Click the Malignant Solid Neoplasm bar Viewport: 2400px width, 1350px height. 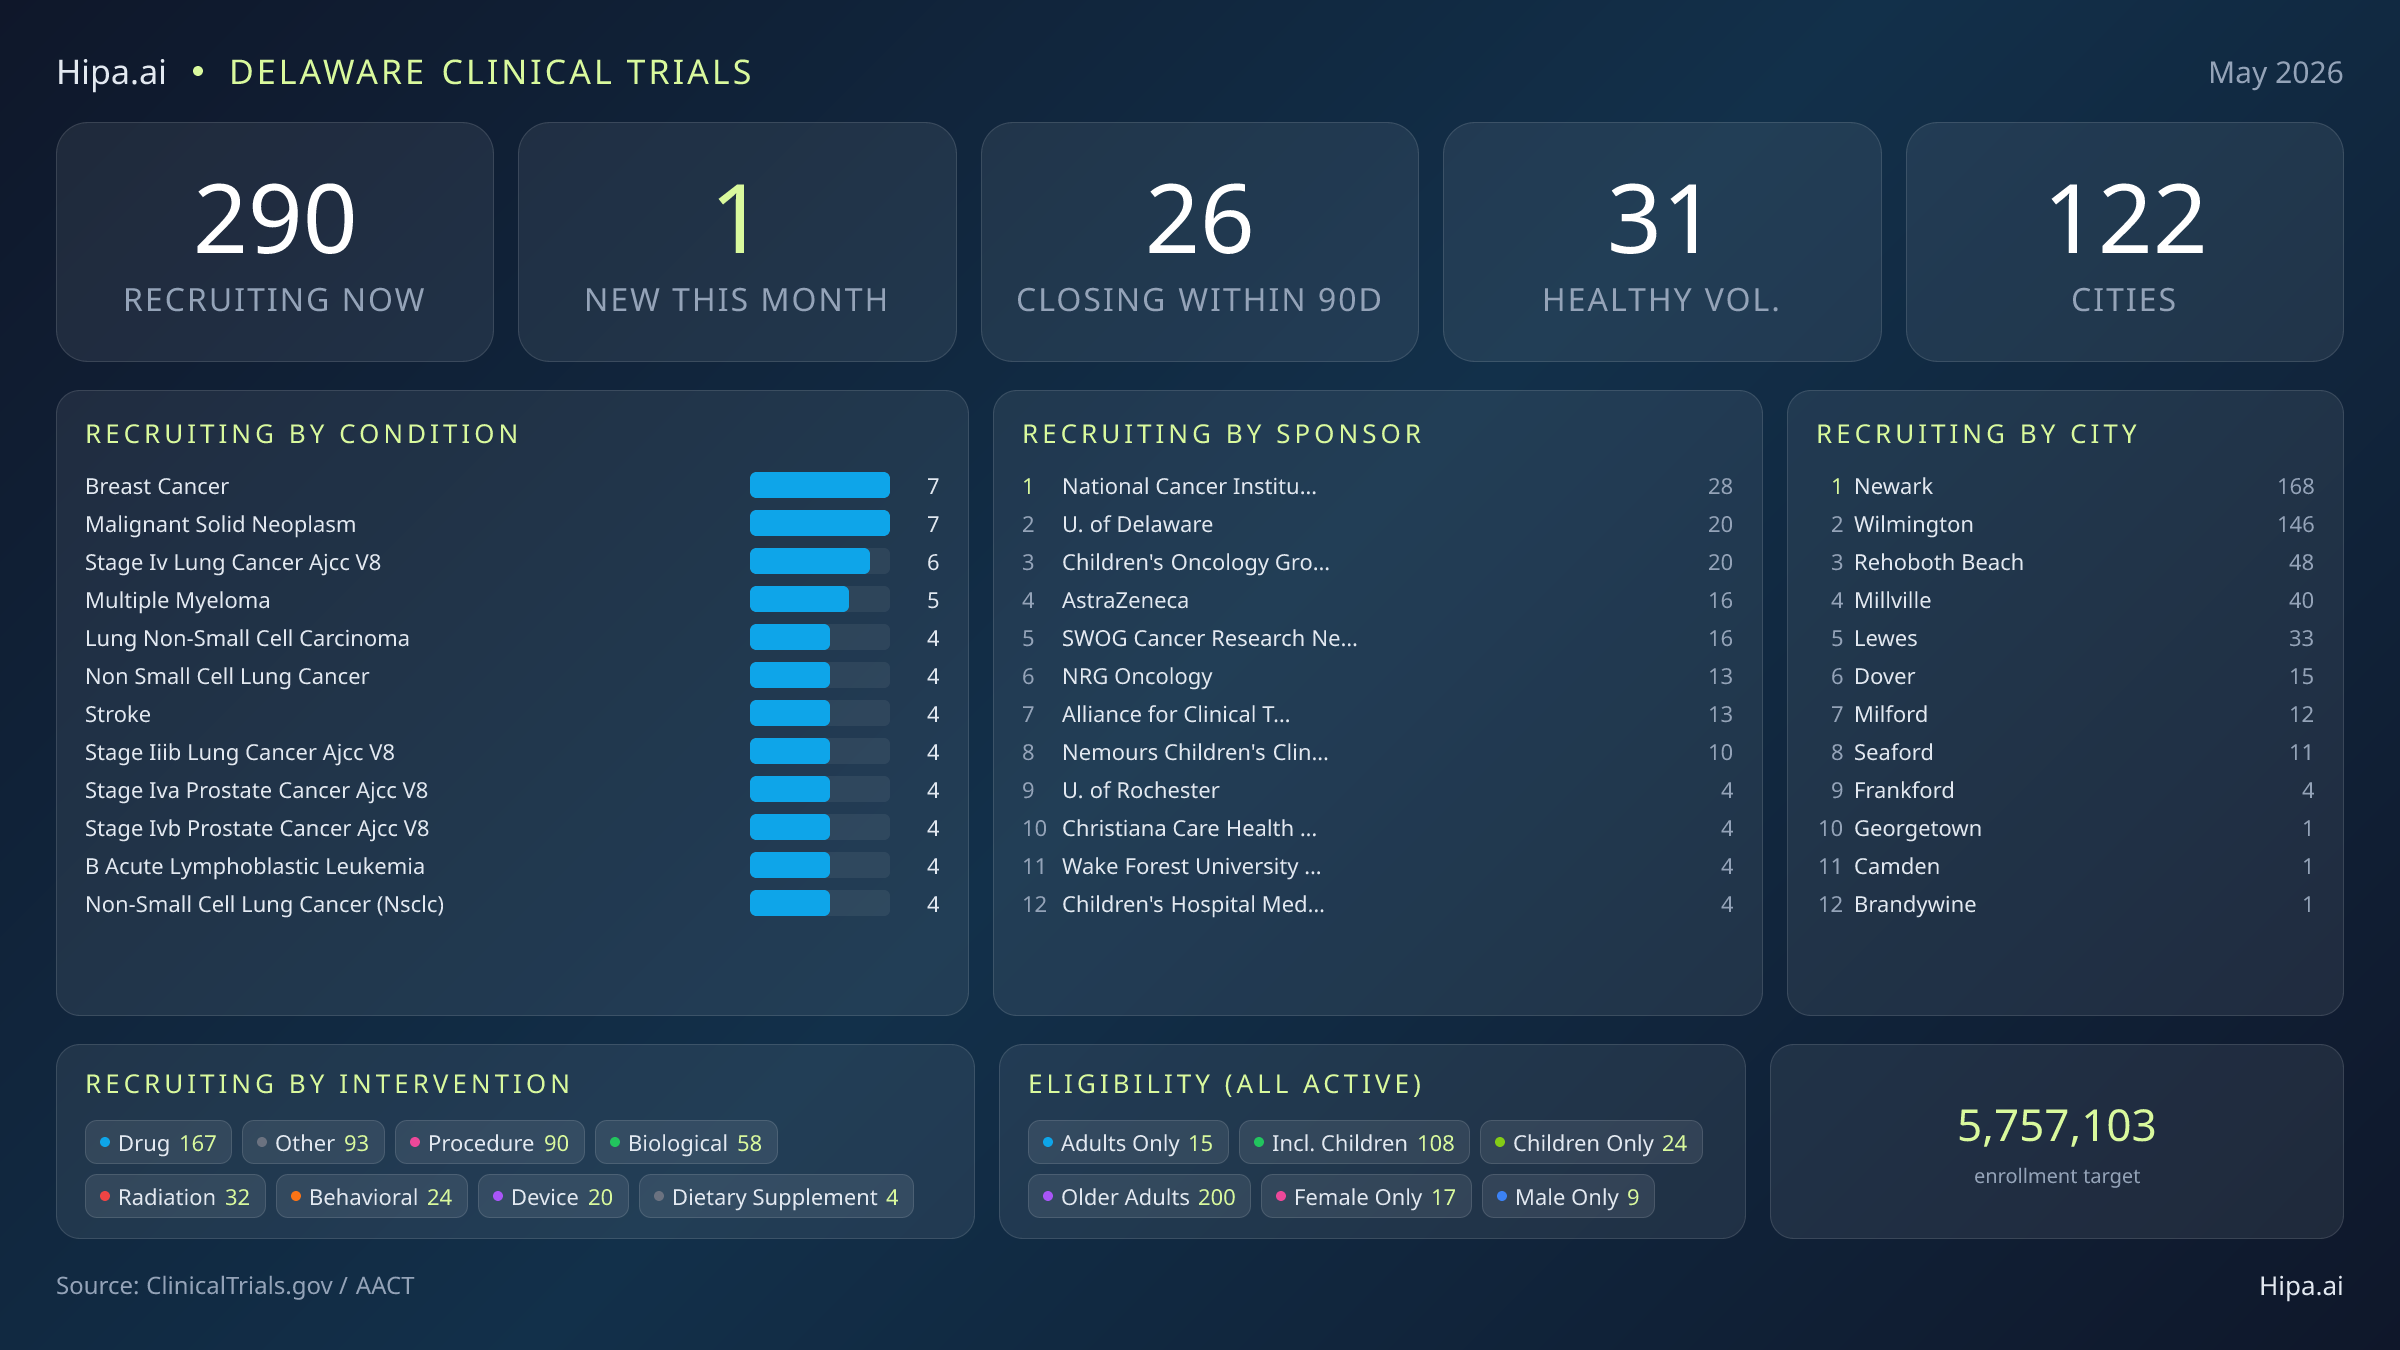point(820,524)
